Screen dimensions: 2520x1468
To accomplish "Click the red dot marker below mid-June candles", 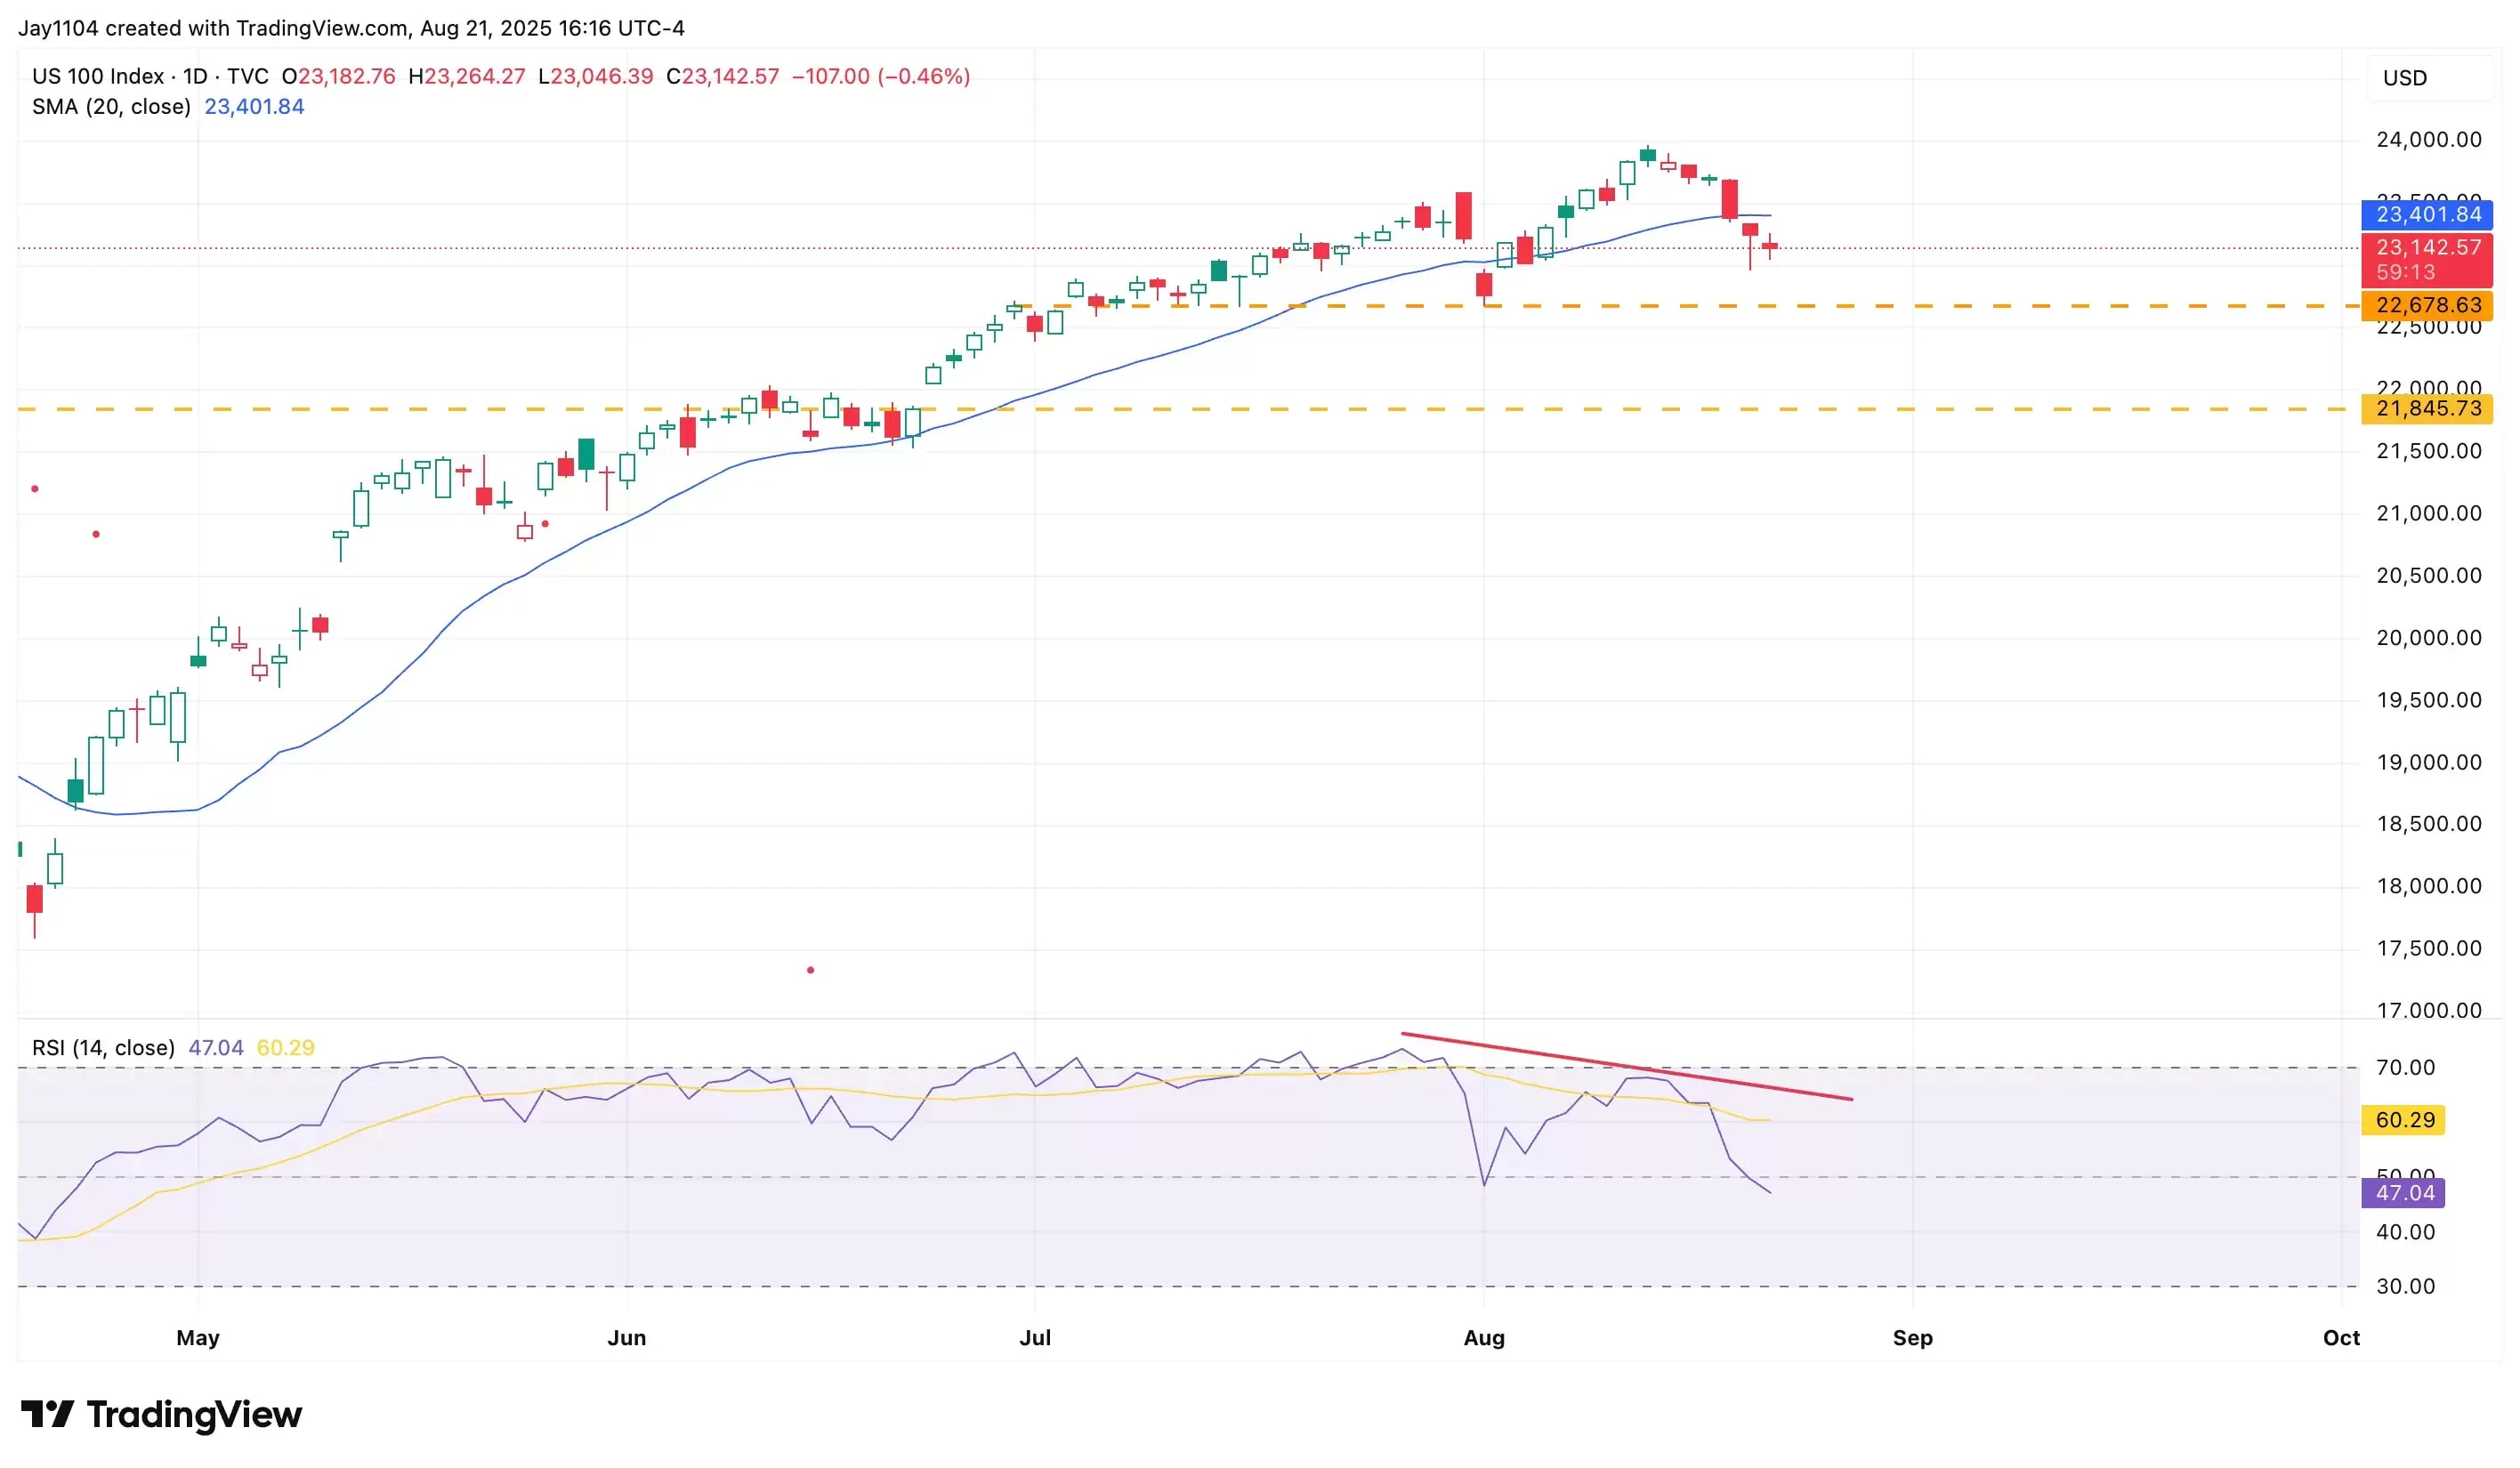I will pyautogui.click(x=810, y=970).
